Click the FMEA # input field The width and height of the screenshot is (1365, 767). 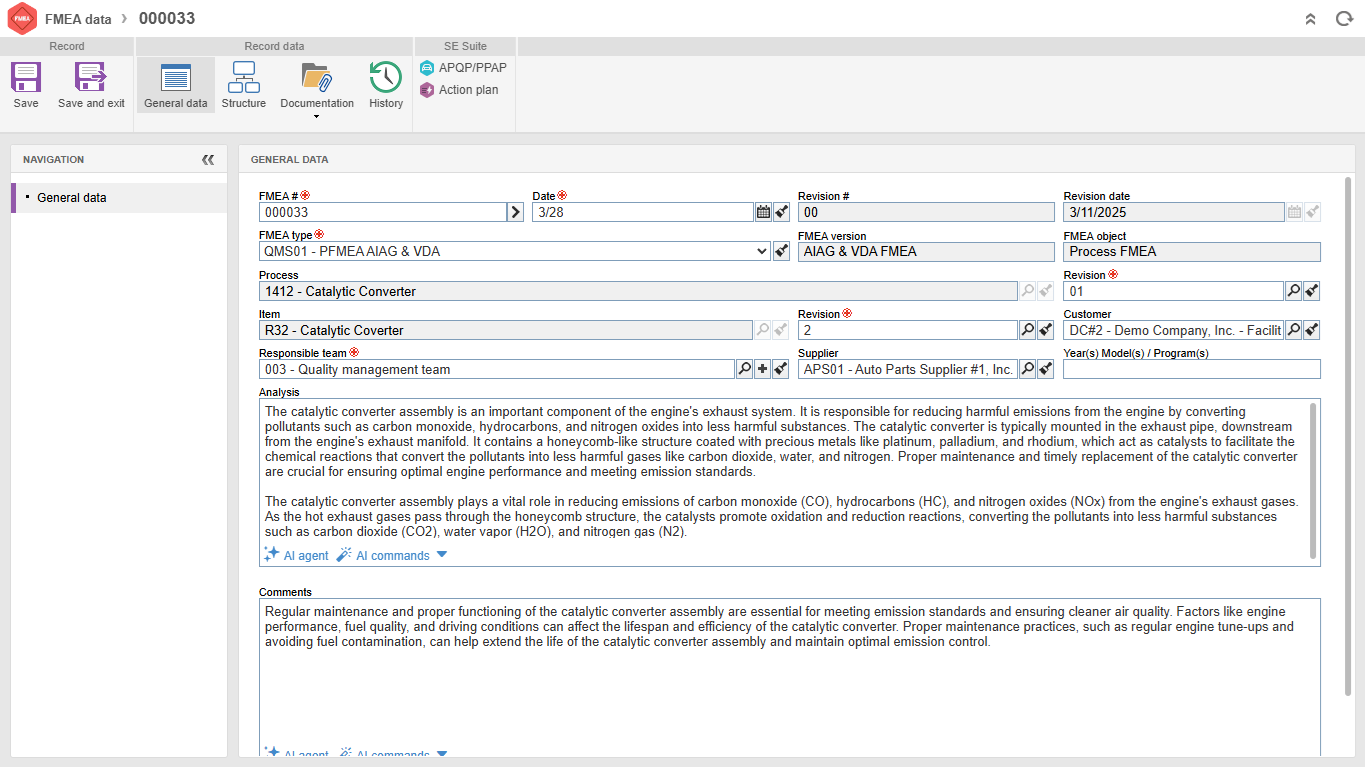point(383,212)
